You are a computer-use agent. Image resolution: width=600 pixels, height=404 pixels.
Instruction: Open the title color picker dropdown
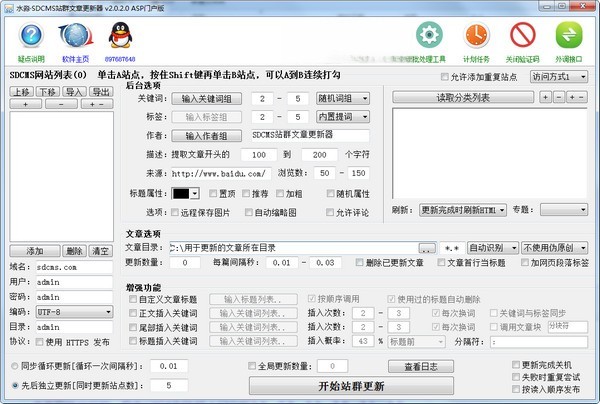click(x=185, y=194)
